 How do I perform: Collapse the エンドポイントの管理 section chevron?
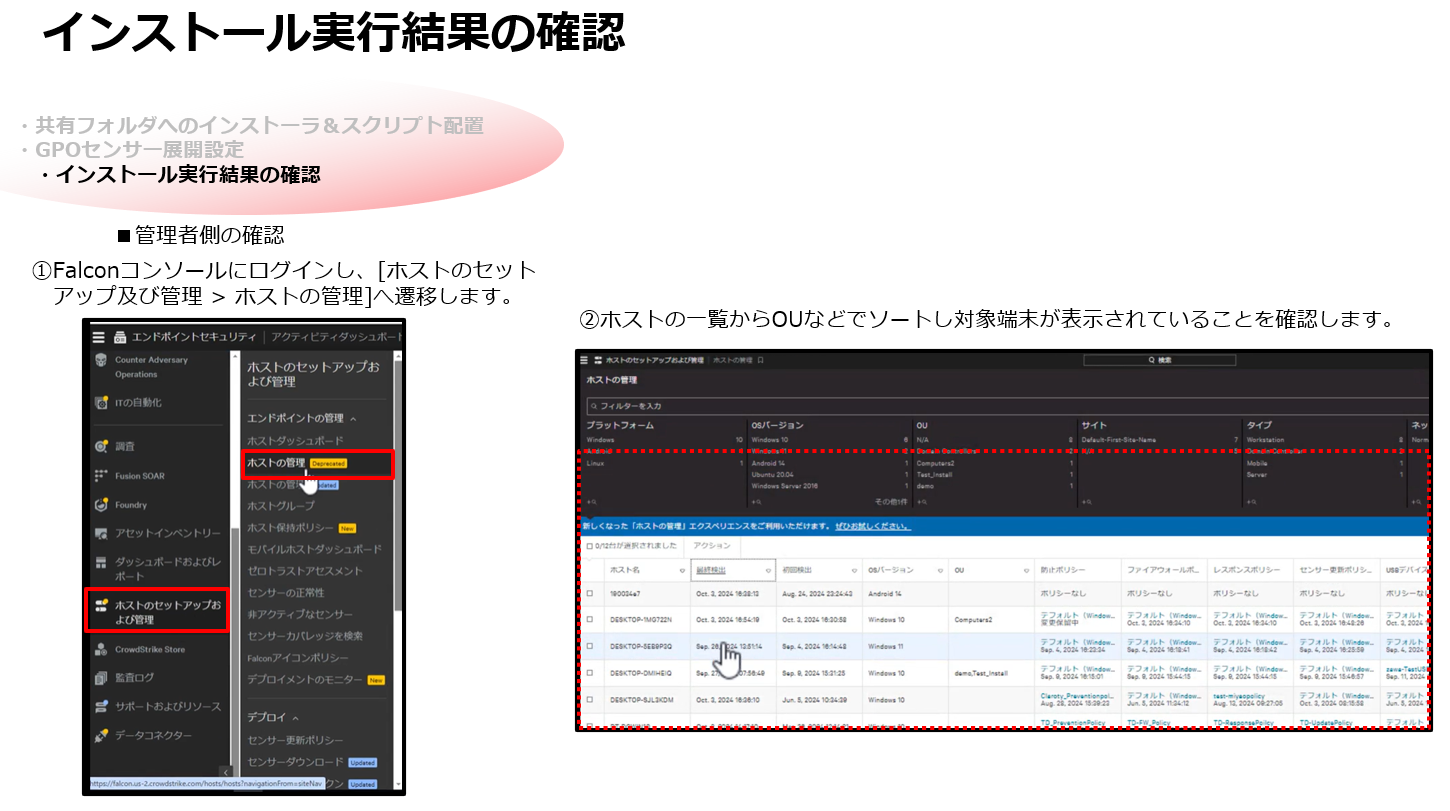pyautogui.click(x=353, y=418)
